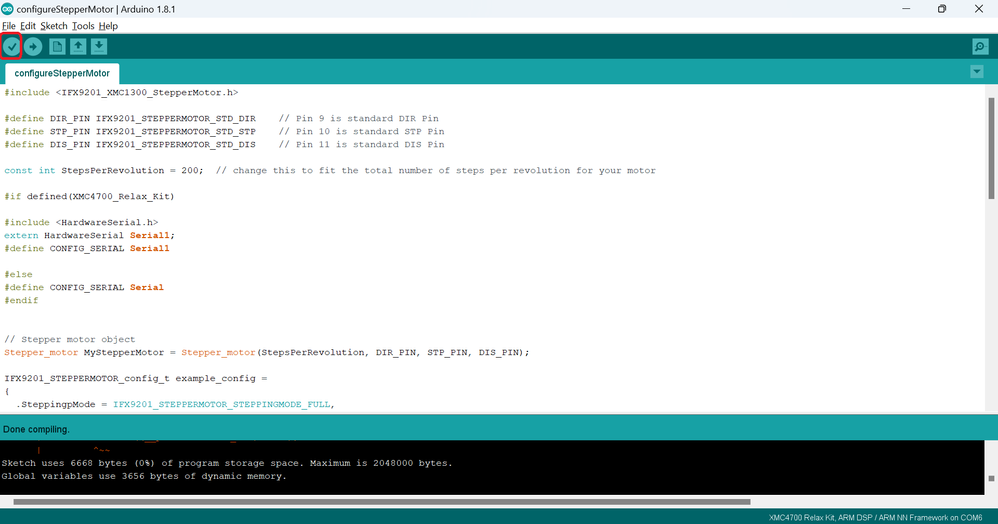Save sketch using the down-arrow icon
This screenshot has width=998, height=524.
[98, 46]
